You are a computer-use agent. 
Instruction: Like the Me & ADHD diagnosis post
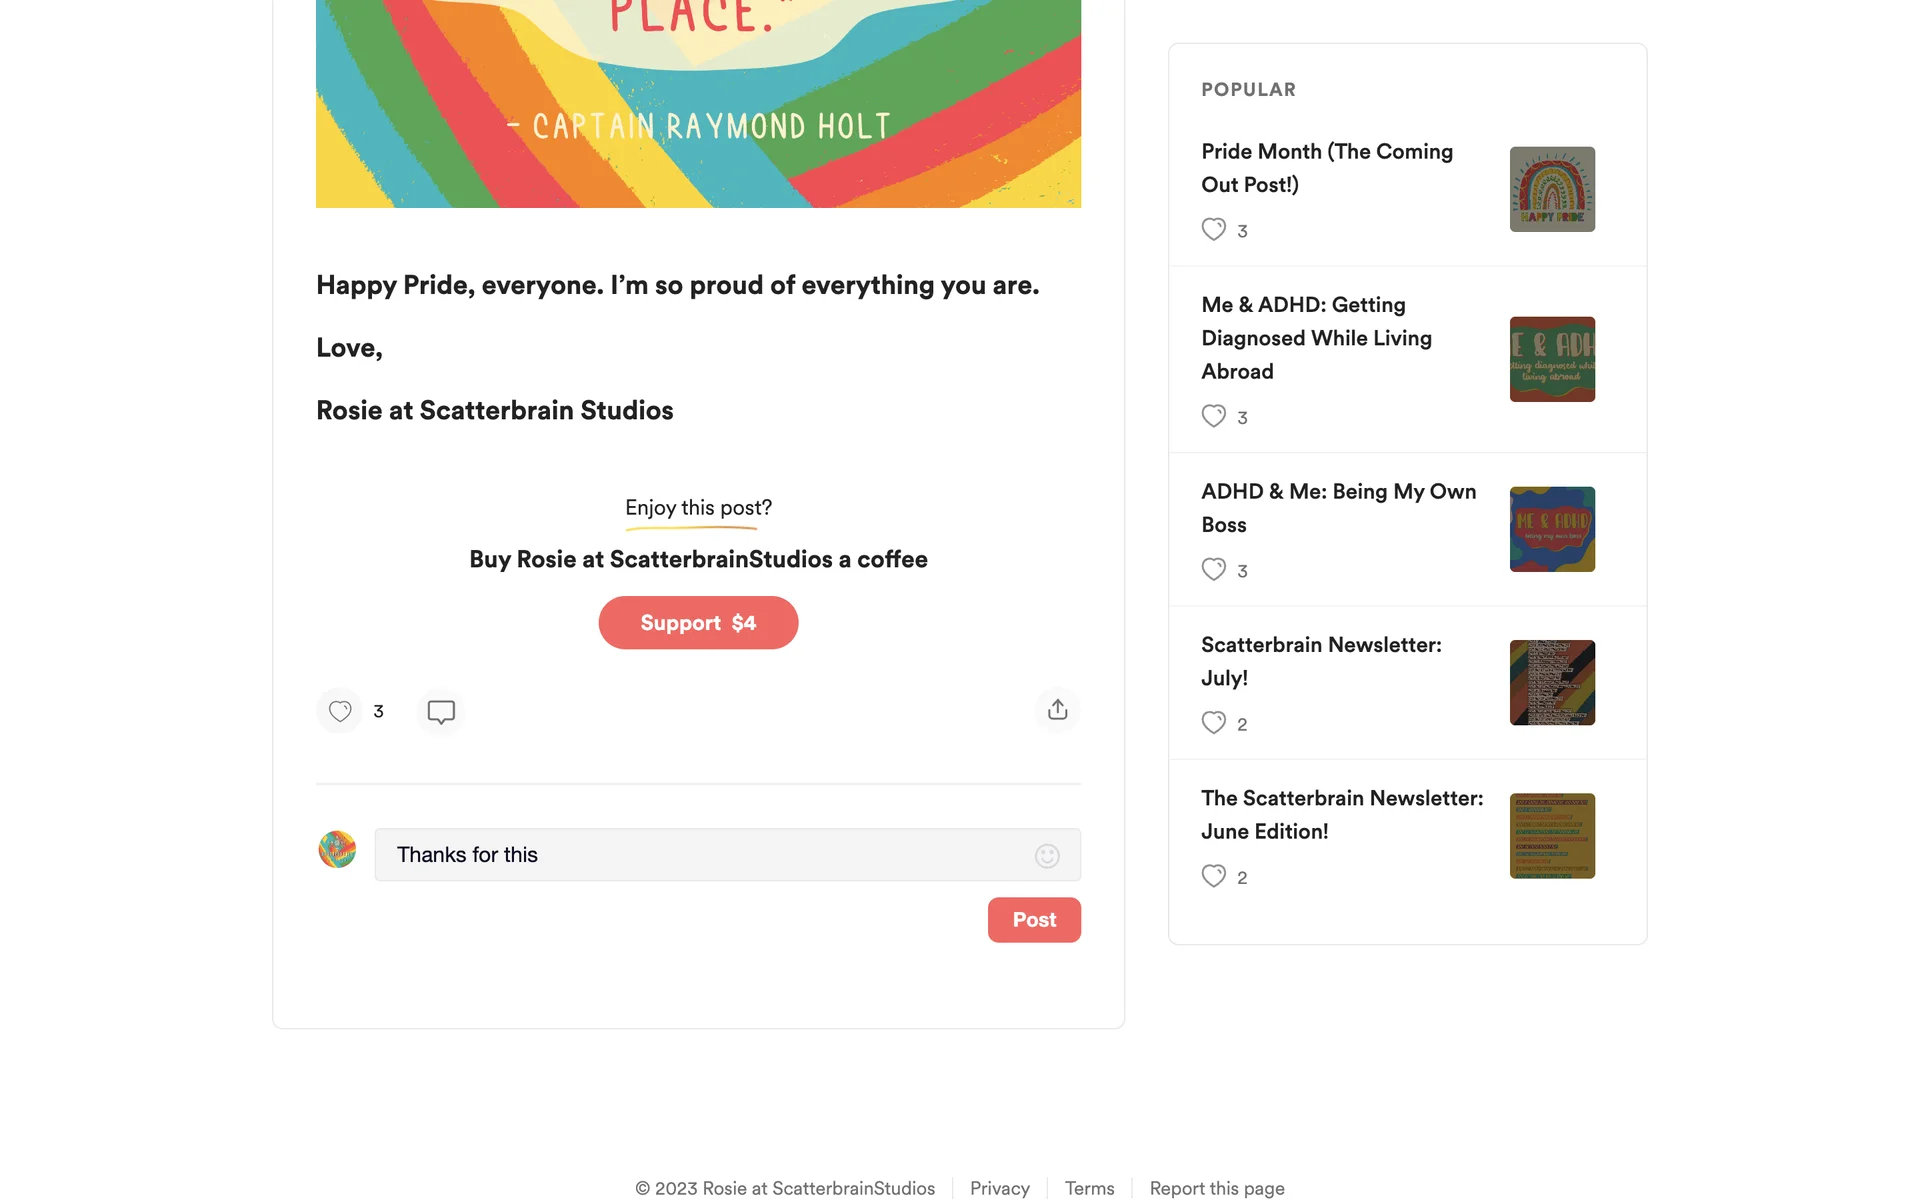pos(1213,416)
